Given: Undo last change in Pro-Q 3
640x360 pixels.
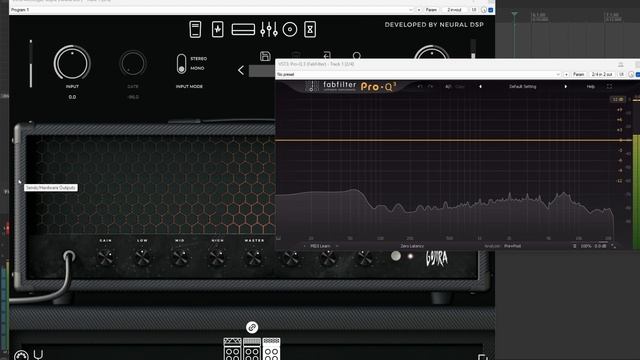Looking at the screenshot, I should tap(420, 87).
